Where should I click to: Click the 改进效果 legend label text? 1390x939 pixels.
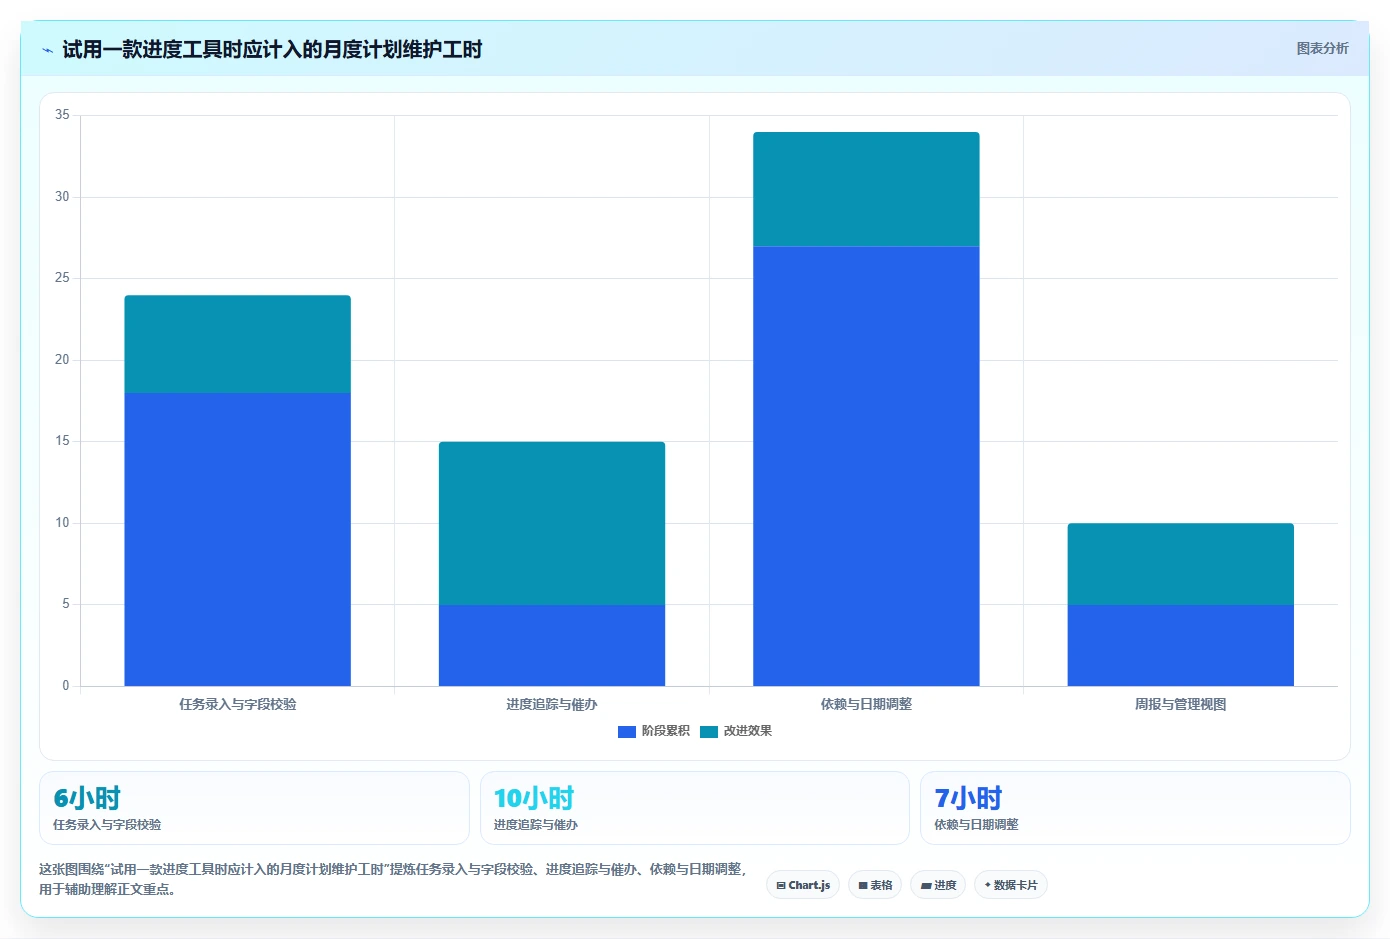(748, 731)
